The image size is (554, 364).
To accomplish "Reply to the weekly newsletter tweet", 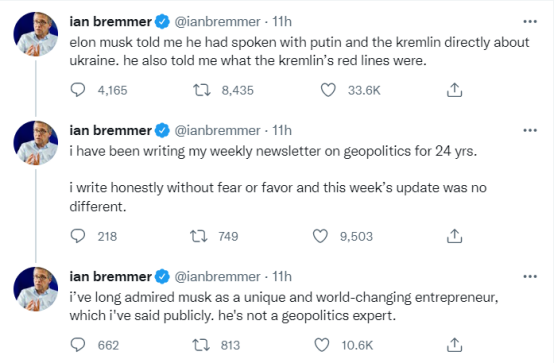I will (78, 236).
